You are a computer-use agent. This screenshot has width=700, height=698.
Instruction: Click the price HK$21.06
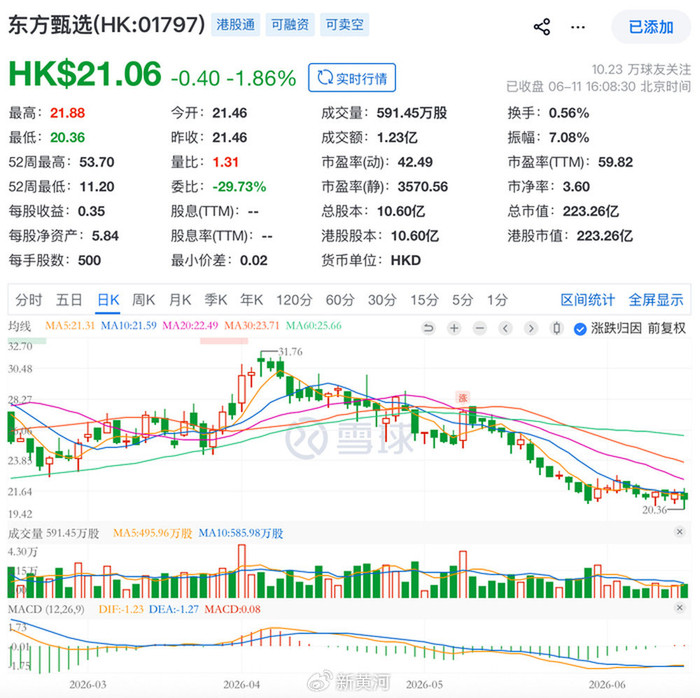[x=85, y=74]
